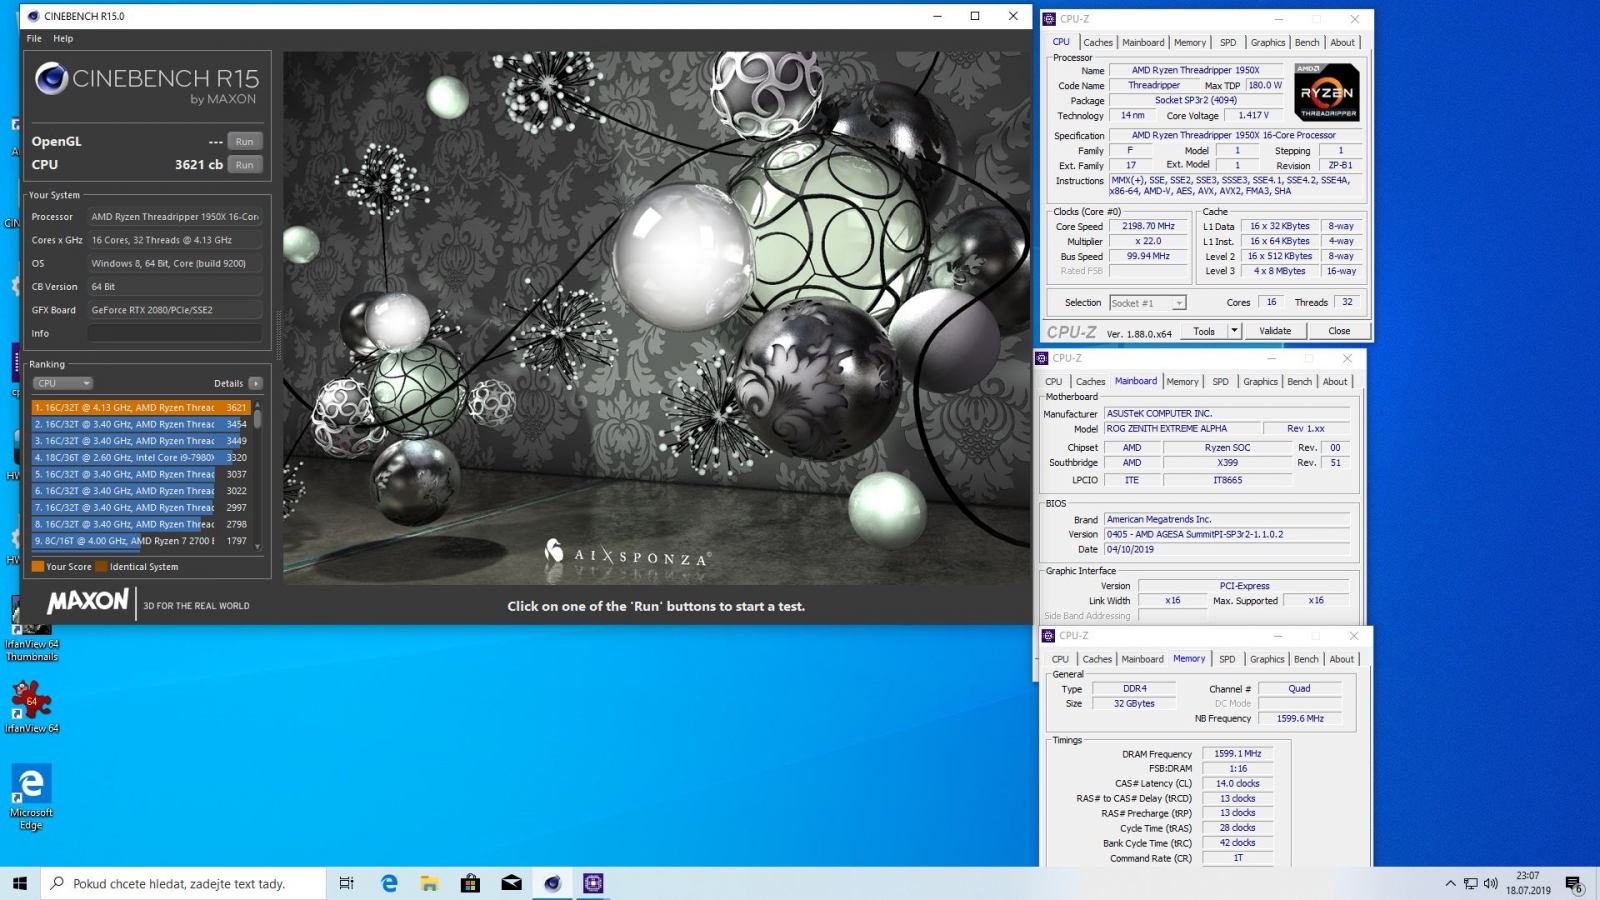This screenshot has height=900, width=1600.
Task: Open Microsoft Store from the taskbar
Action: [470, 883]
